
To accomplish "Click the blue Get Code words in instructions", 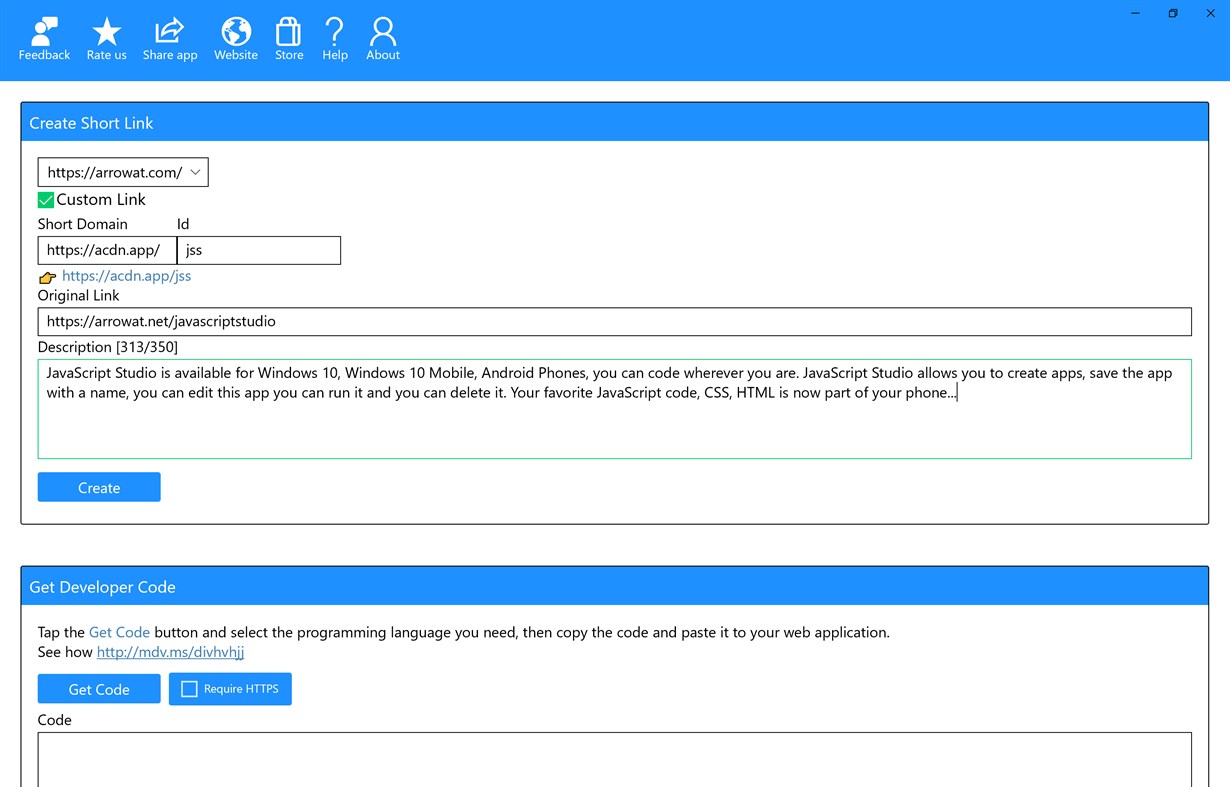I will click(119, 632).
